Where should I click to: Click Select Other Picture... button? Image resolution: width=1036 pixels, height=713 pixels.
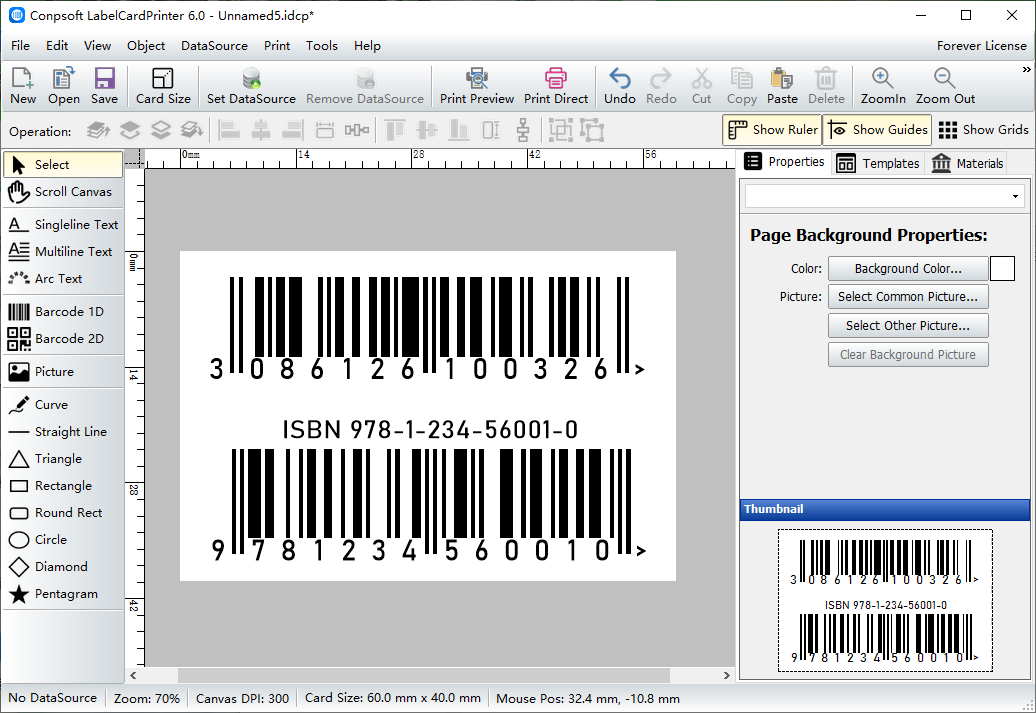coord(908,326)
